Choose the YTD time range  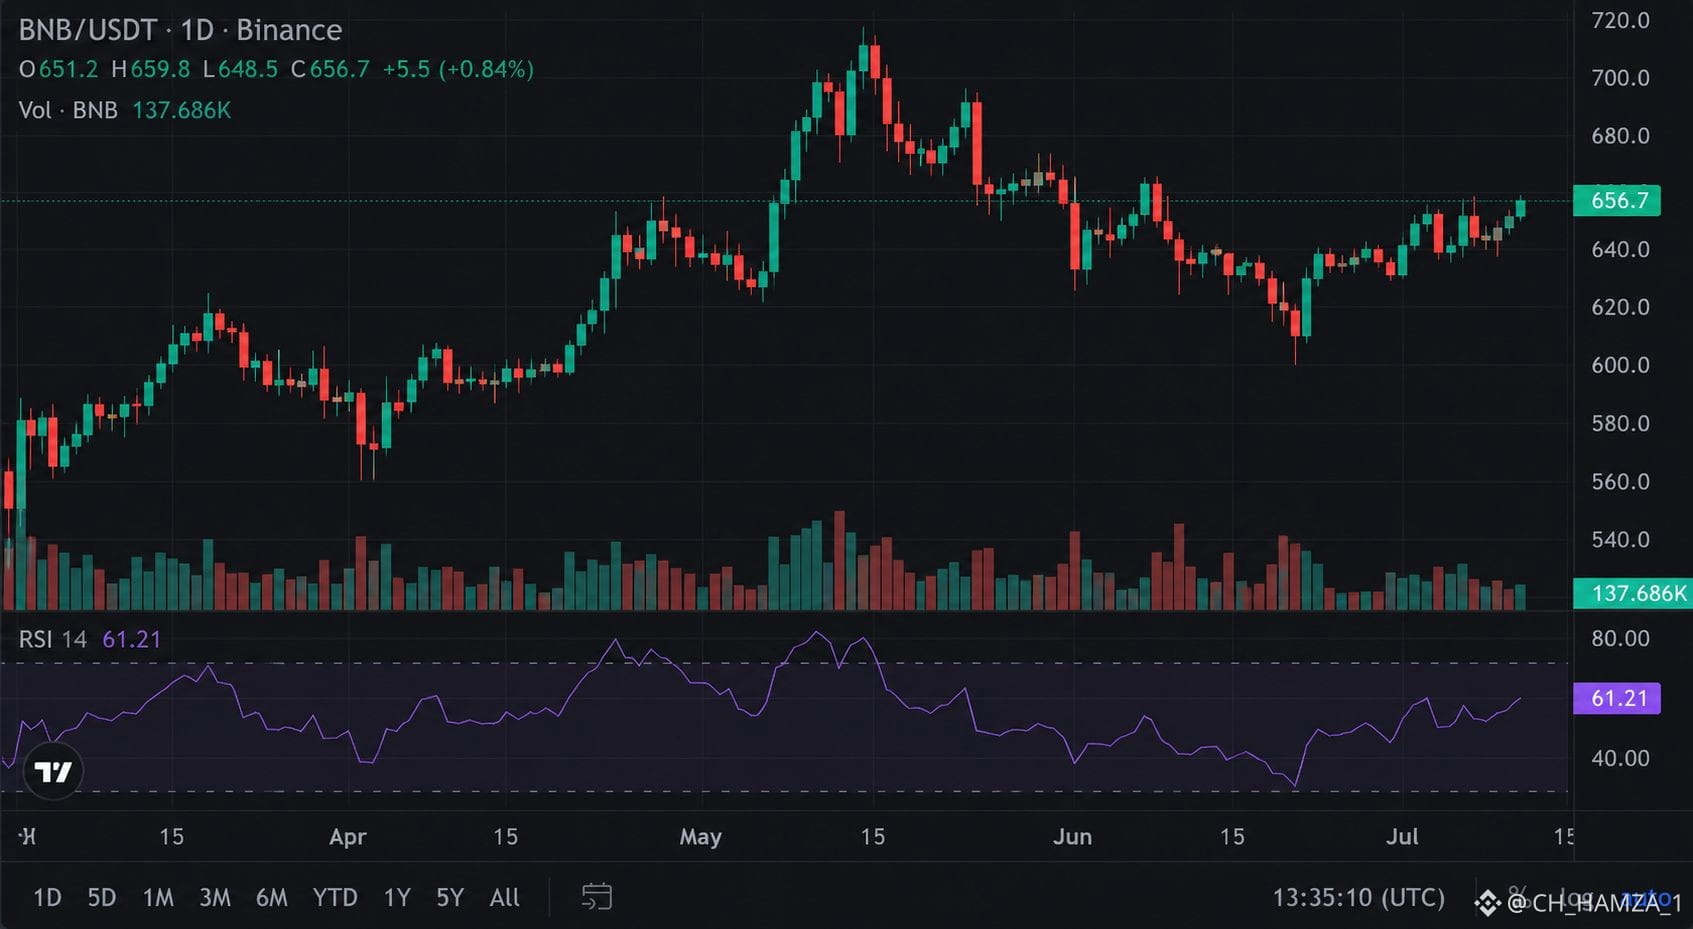click(335, 897)
